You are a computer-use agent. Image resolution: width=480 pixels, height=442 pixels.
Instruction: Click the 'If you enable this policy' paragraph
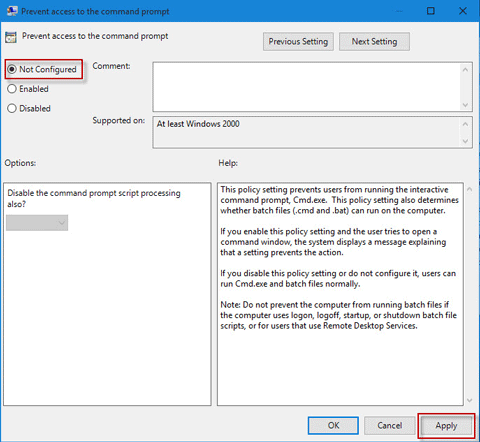333,242
